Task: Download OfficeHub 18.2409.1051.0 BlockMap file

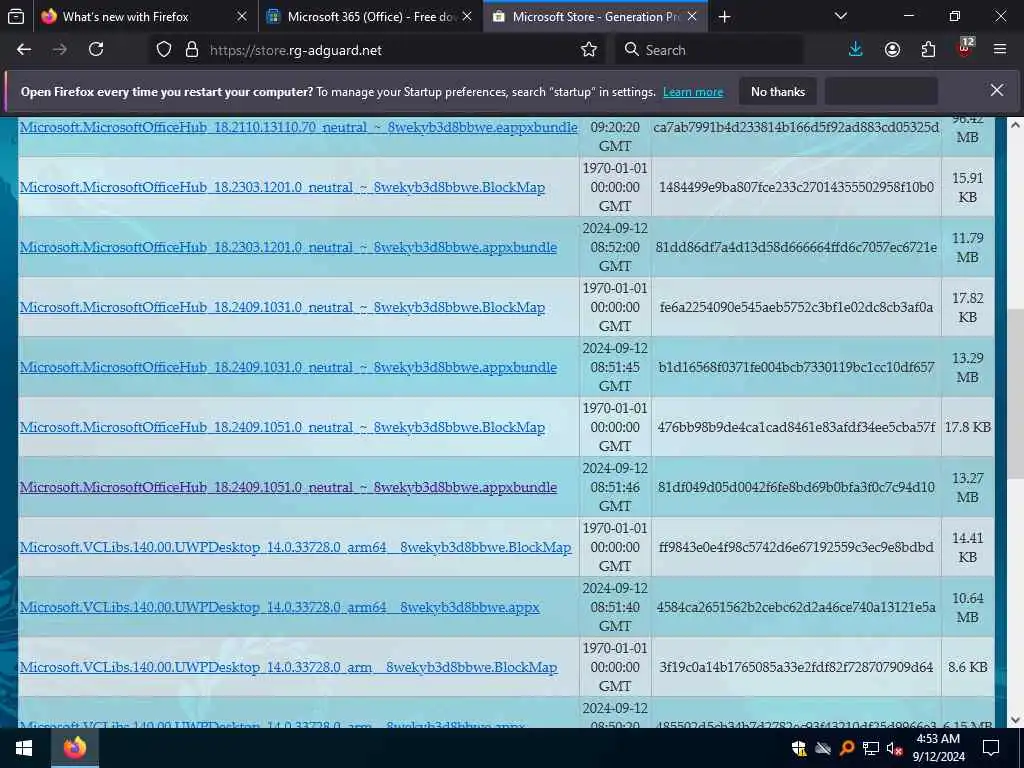Action: click(282, 427)
